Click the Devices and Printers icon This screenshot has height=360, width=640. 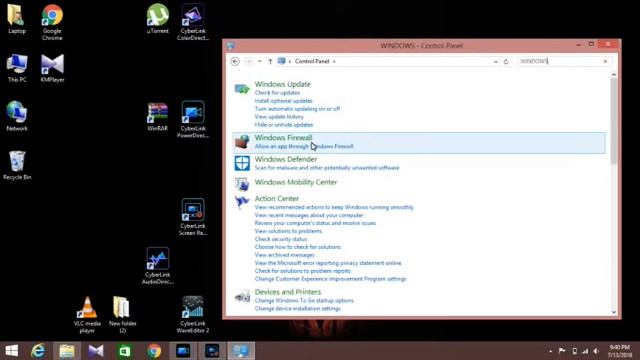point(242,296)
